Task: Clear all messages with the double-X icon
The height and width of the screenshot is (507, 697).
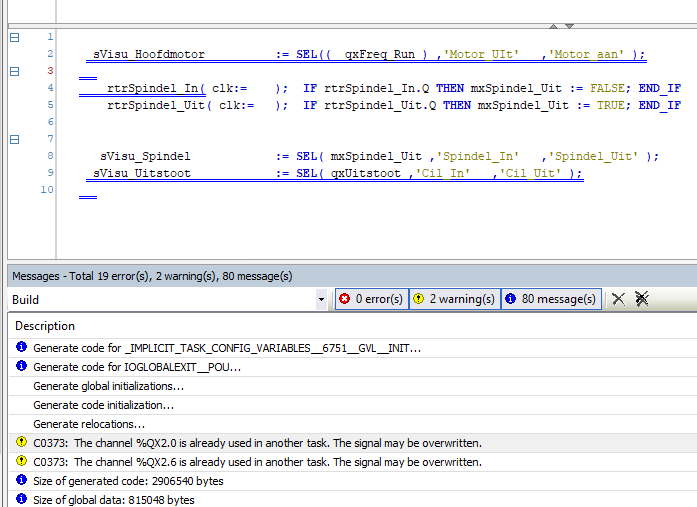Action: (x=643, y=299)
